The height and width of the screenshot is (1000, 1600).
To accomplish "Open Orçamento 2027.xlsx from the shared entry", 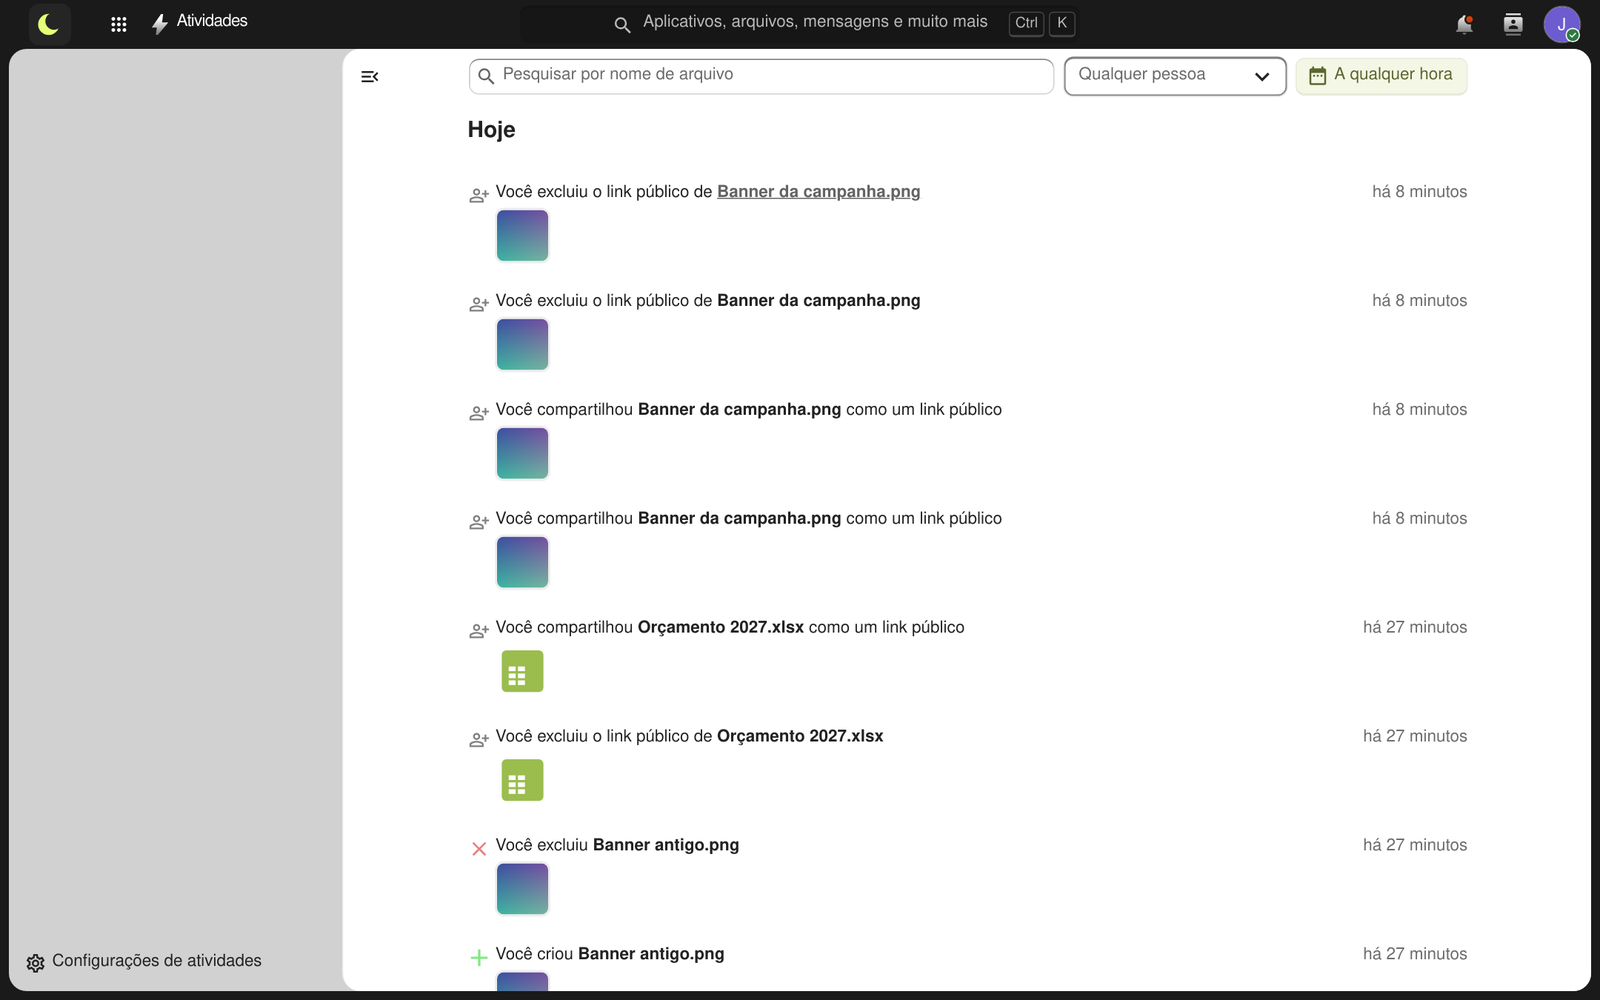I will (721, 627).
